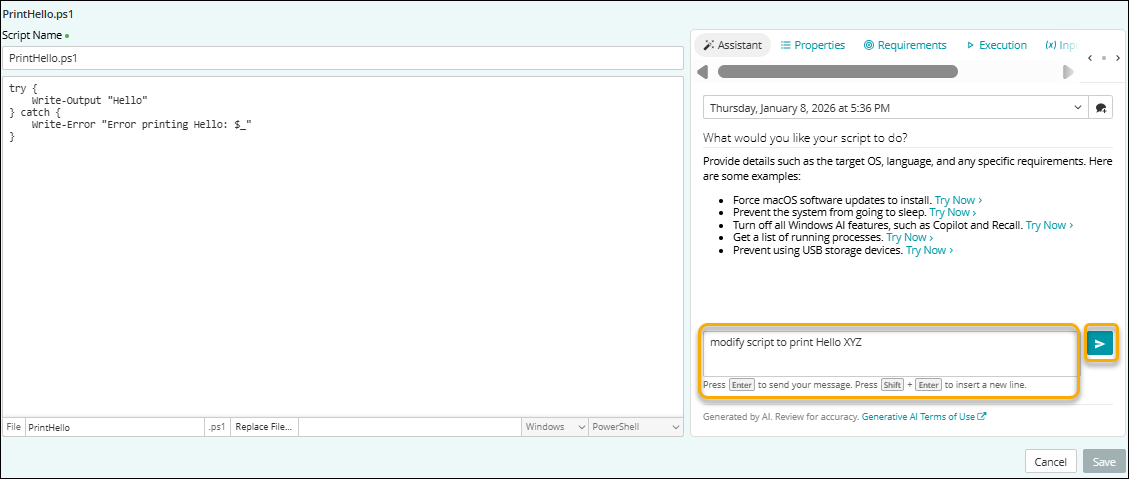
Task: Go to the Execution tab
Action: (996, 45)
